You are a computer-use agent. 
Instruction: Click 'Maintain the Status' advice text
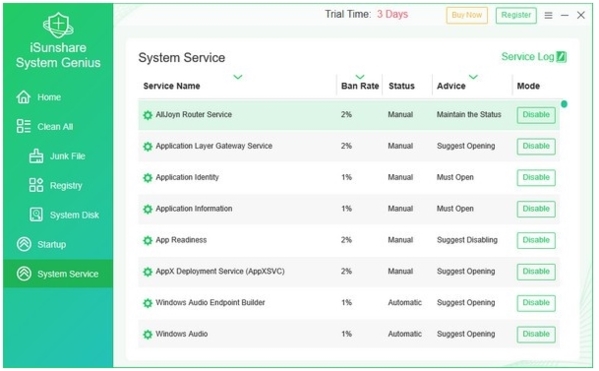(x=469, y=115)
